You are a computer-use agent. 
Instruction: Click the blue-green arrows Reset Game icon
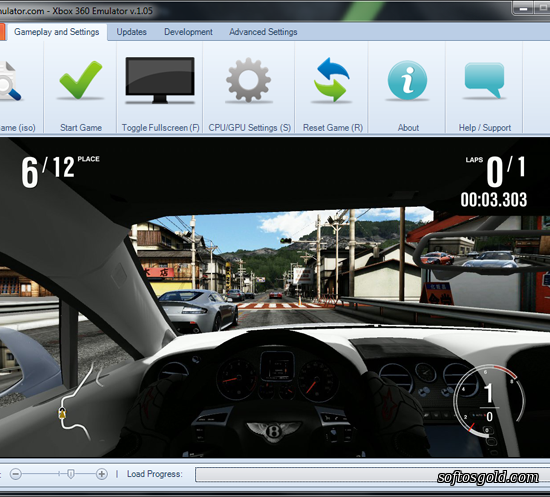(331, 80)
